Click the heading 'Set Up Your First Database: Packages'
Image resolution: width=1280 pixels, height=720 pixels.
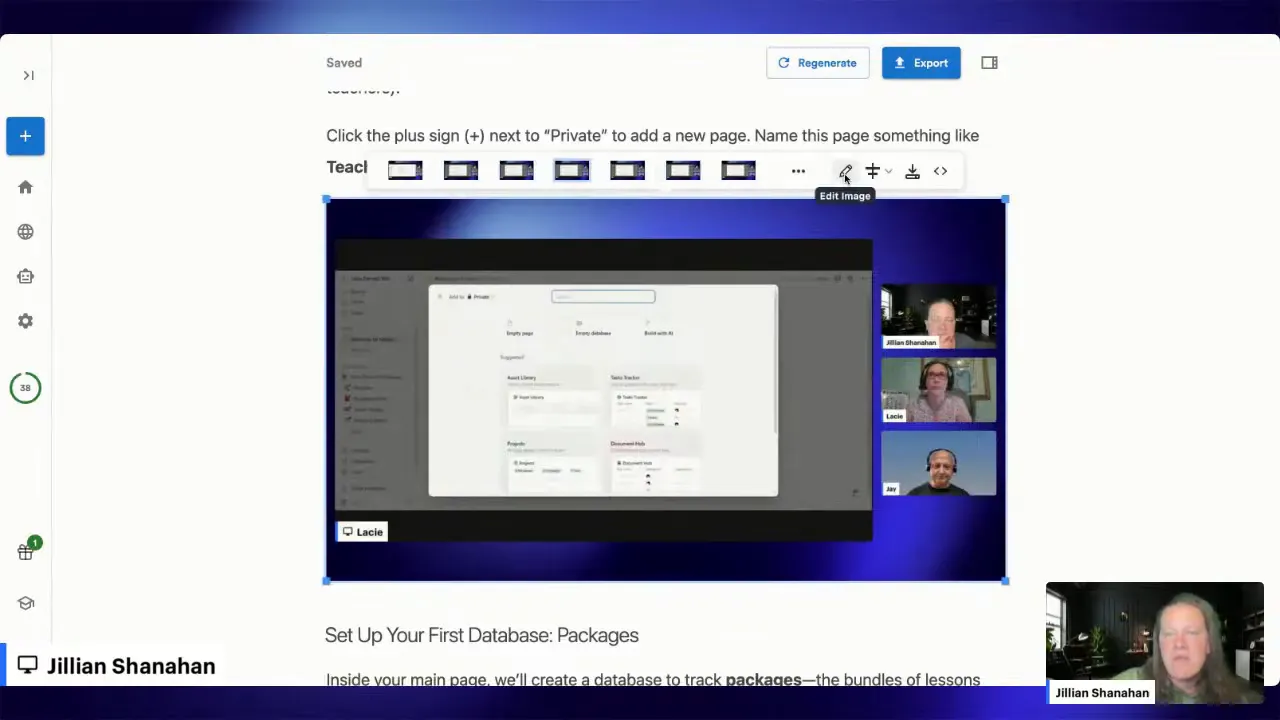482,635
